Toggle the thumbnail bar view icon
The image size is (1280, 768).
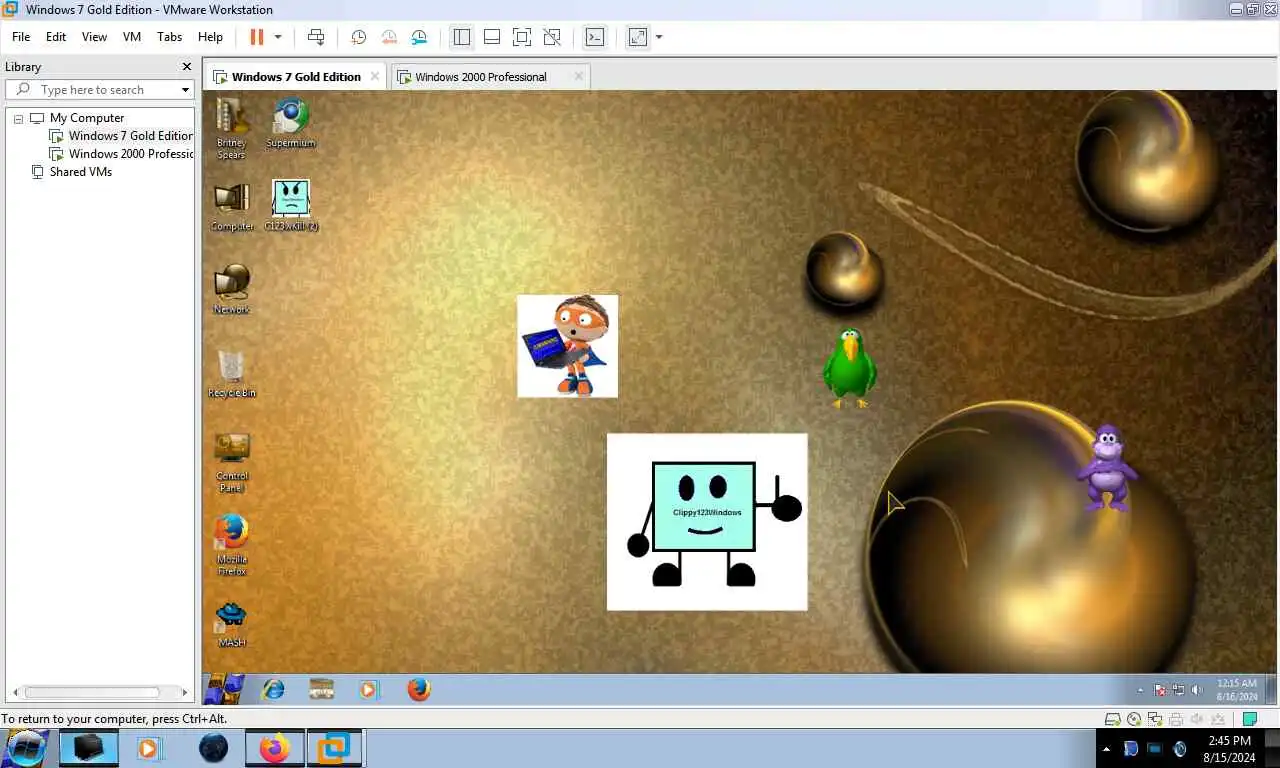point(491,37)
